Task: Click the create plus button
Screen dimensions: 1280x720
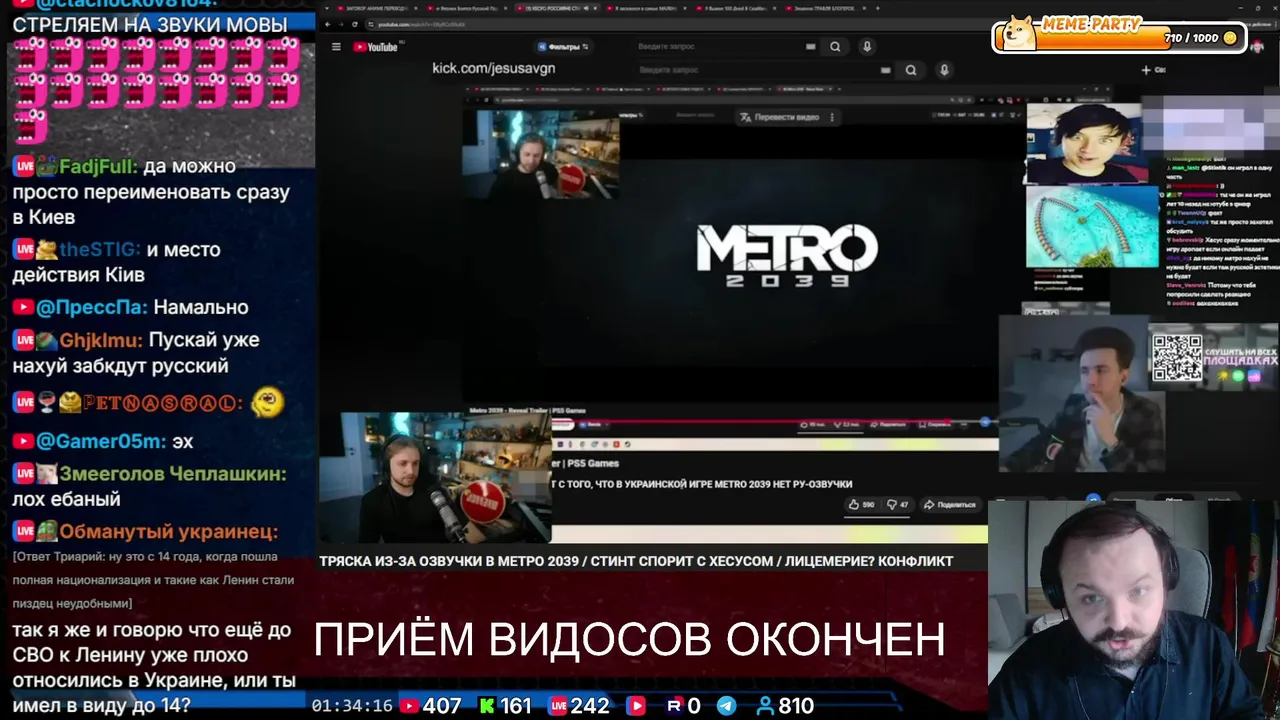Action: (x=1146, y=70)
